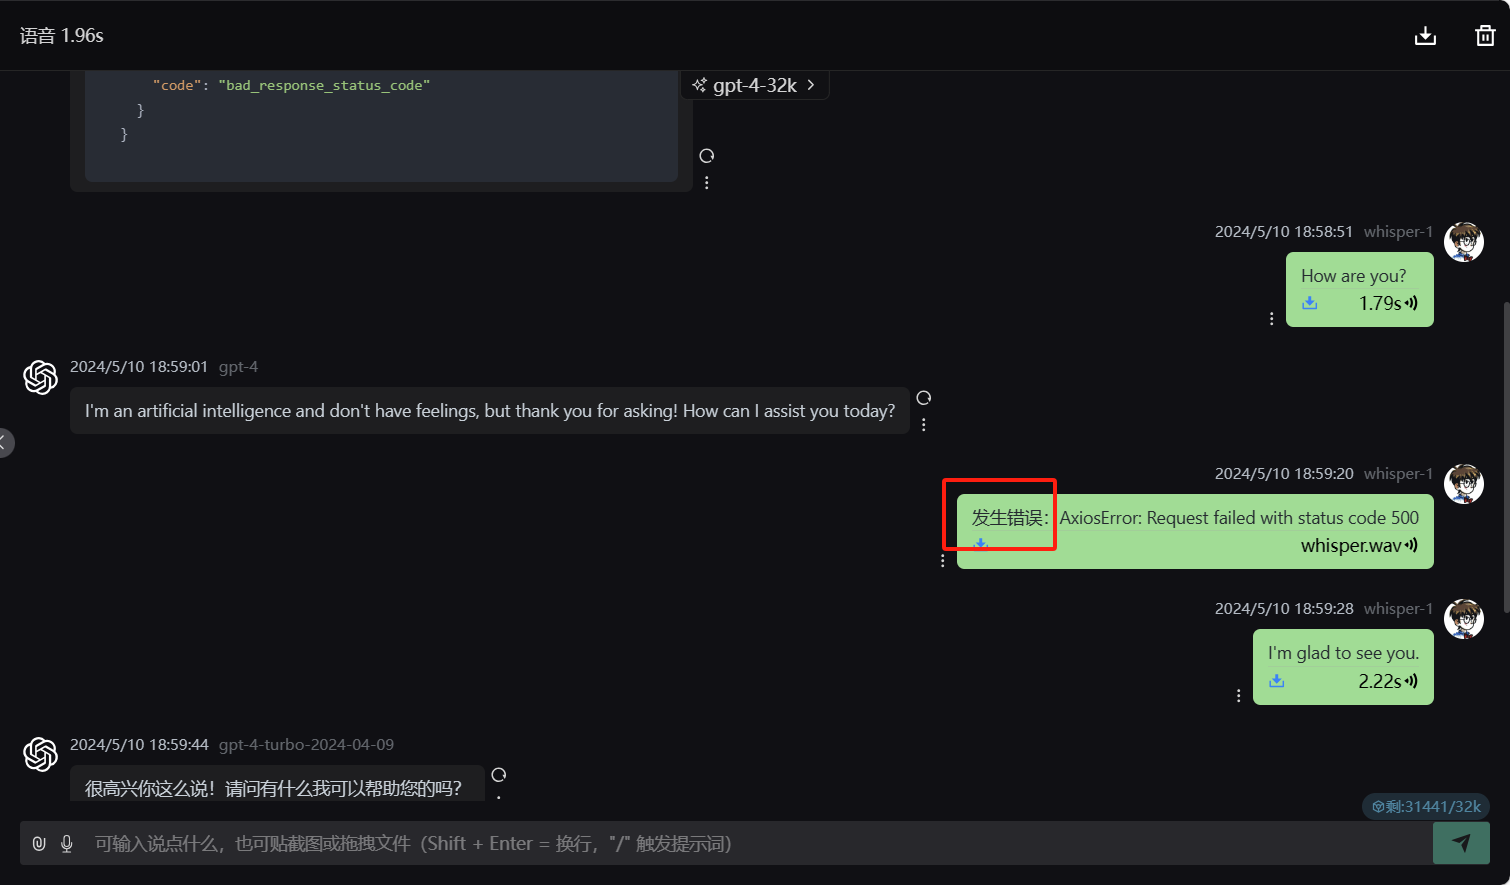Send the message with the paper plane button

click(x=1461, y=843)
